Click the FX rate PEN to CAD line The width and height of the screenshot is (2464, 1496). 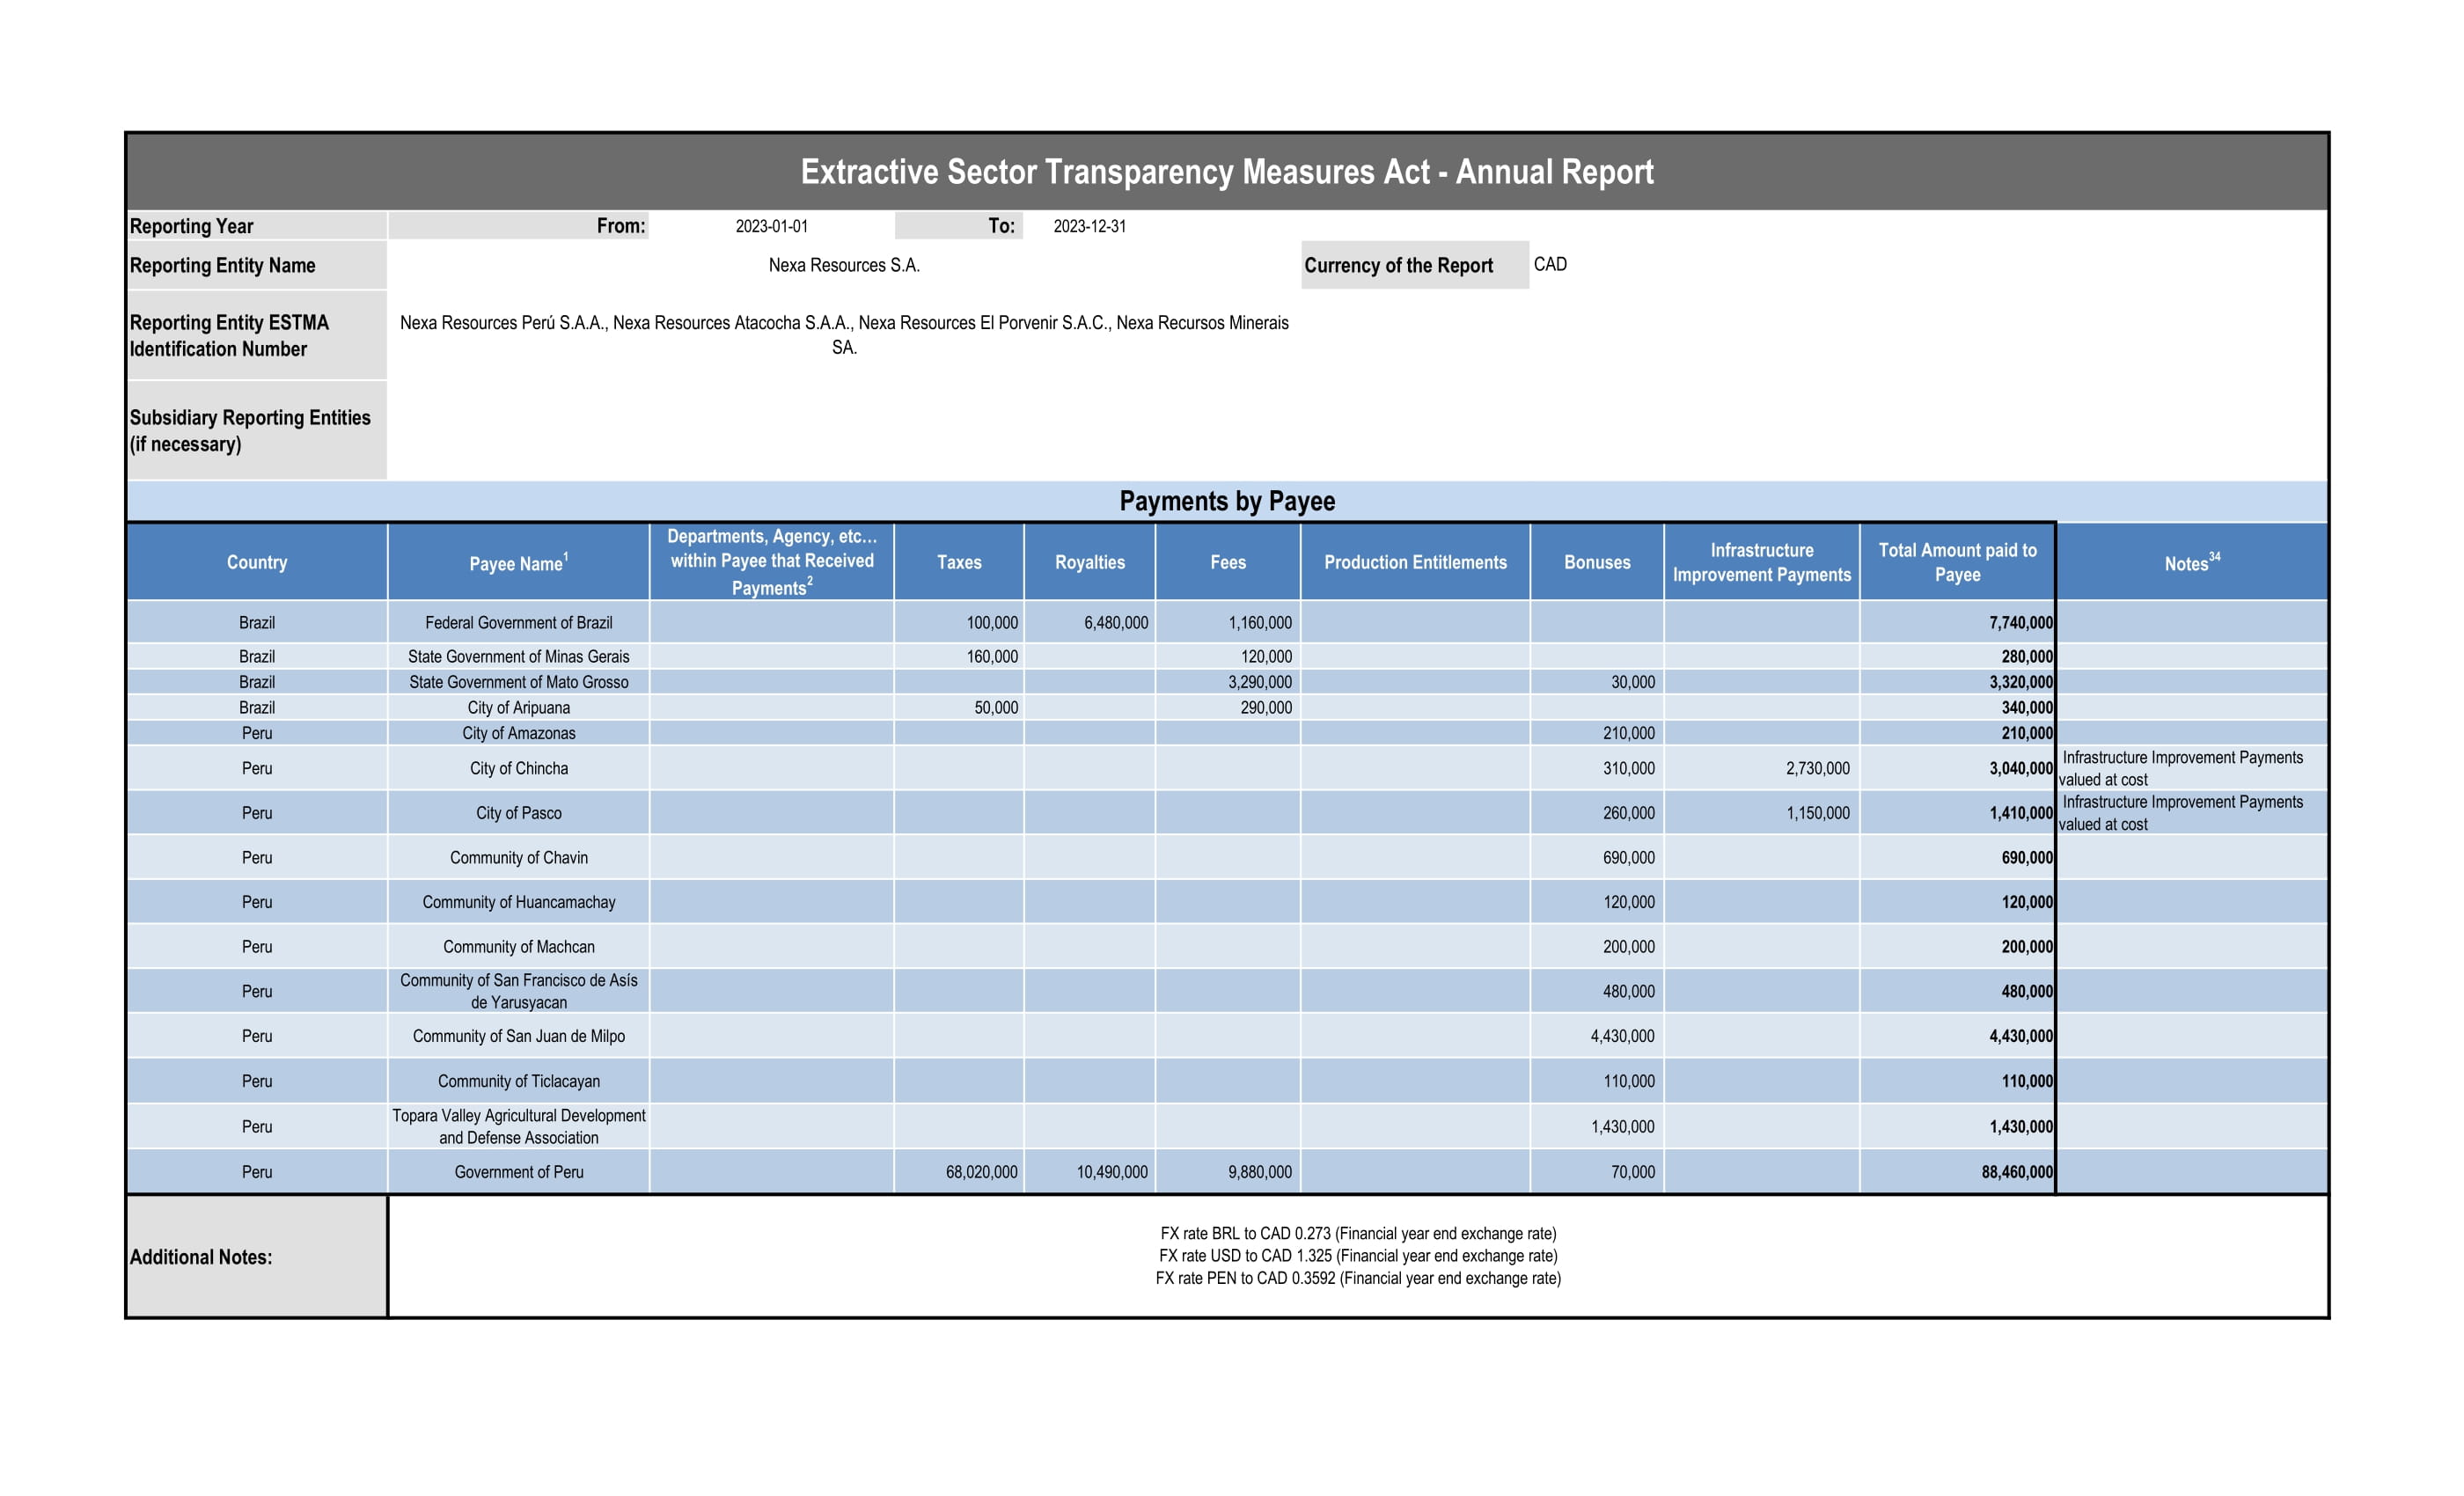click(x=1357, y=1278)
